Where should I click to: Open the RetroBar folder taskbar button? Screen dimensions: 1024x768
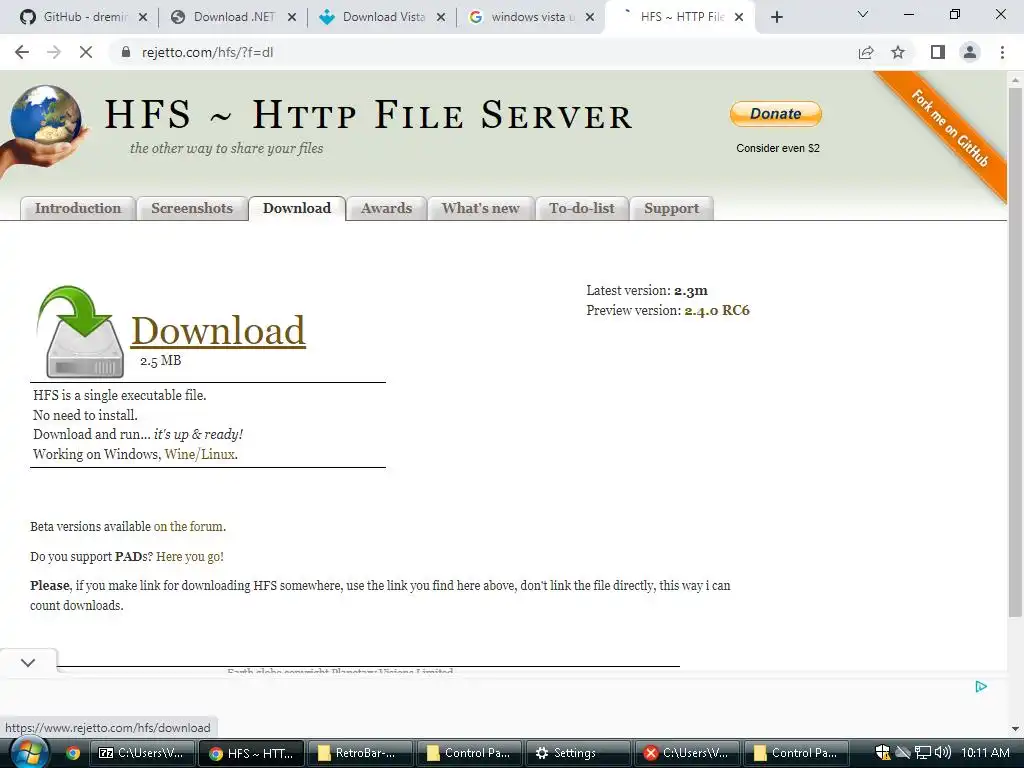359,753
